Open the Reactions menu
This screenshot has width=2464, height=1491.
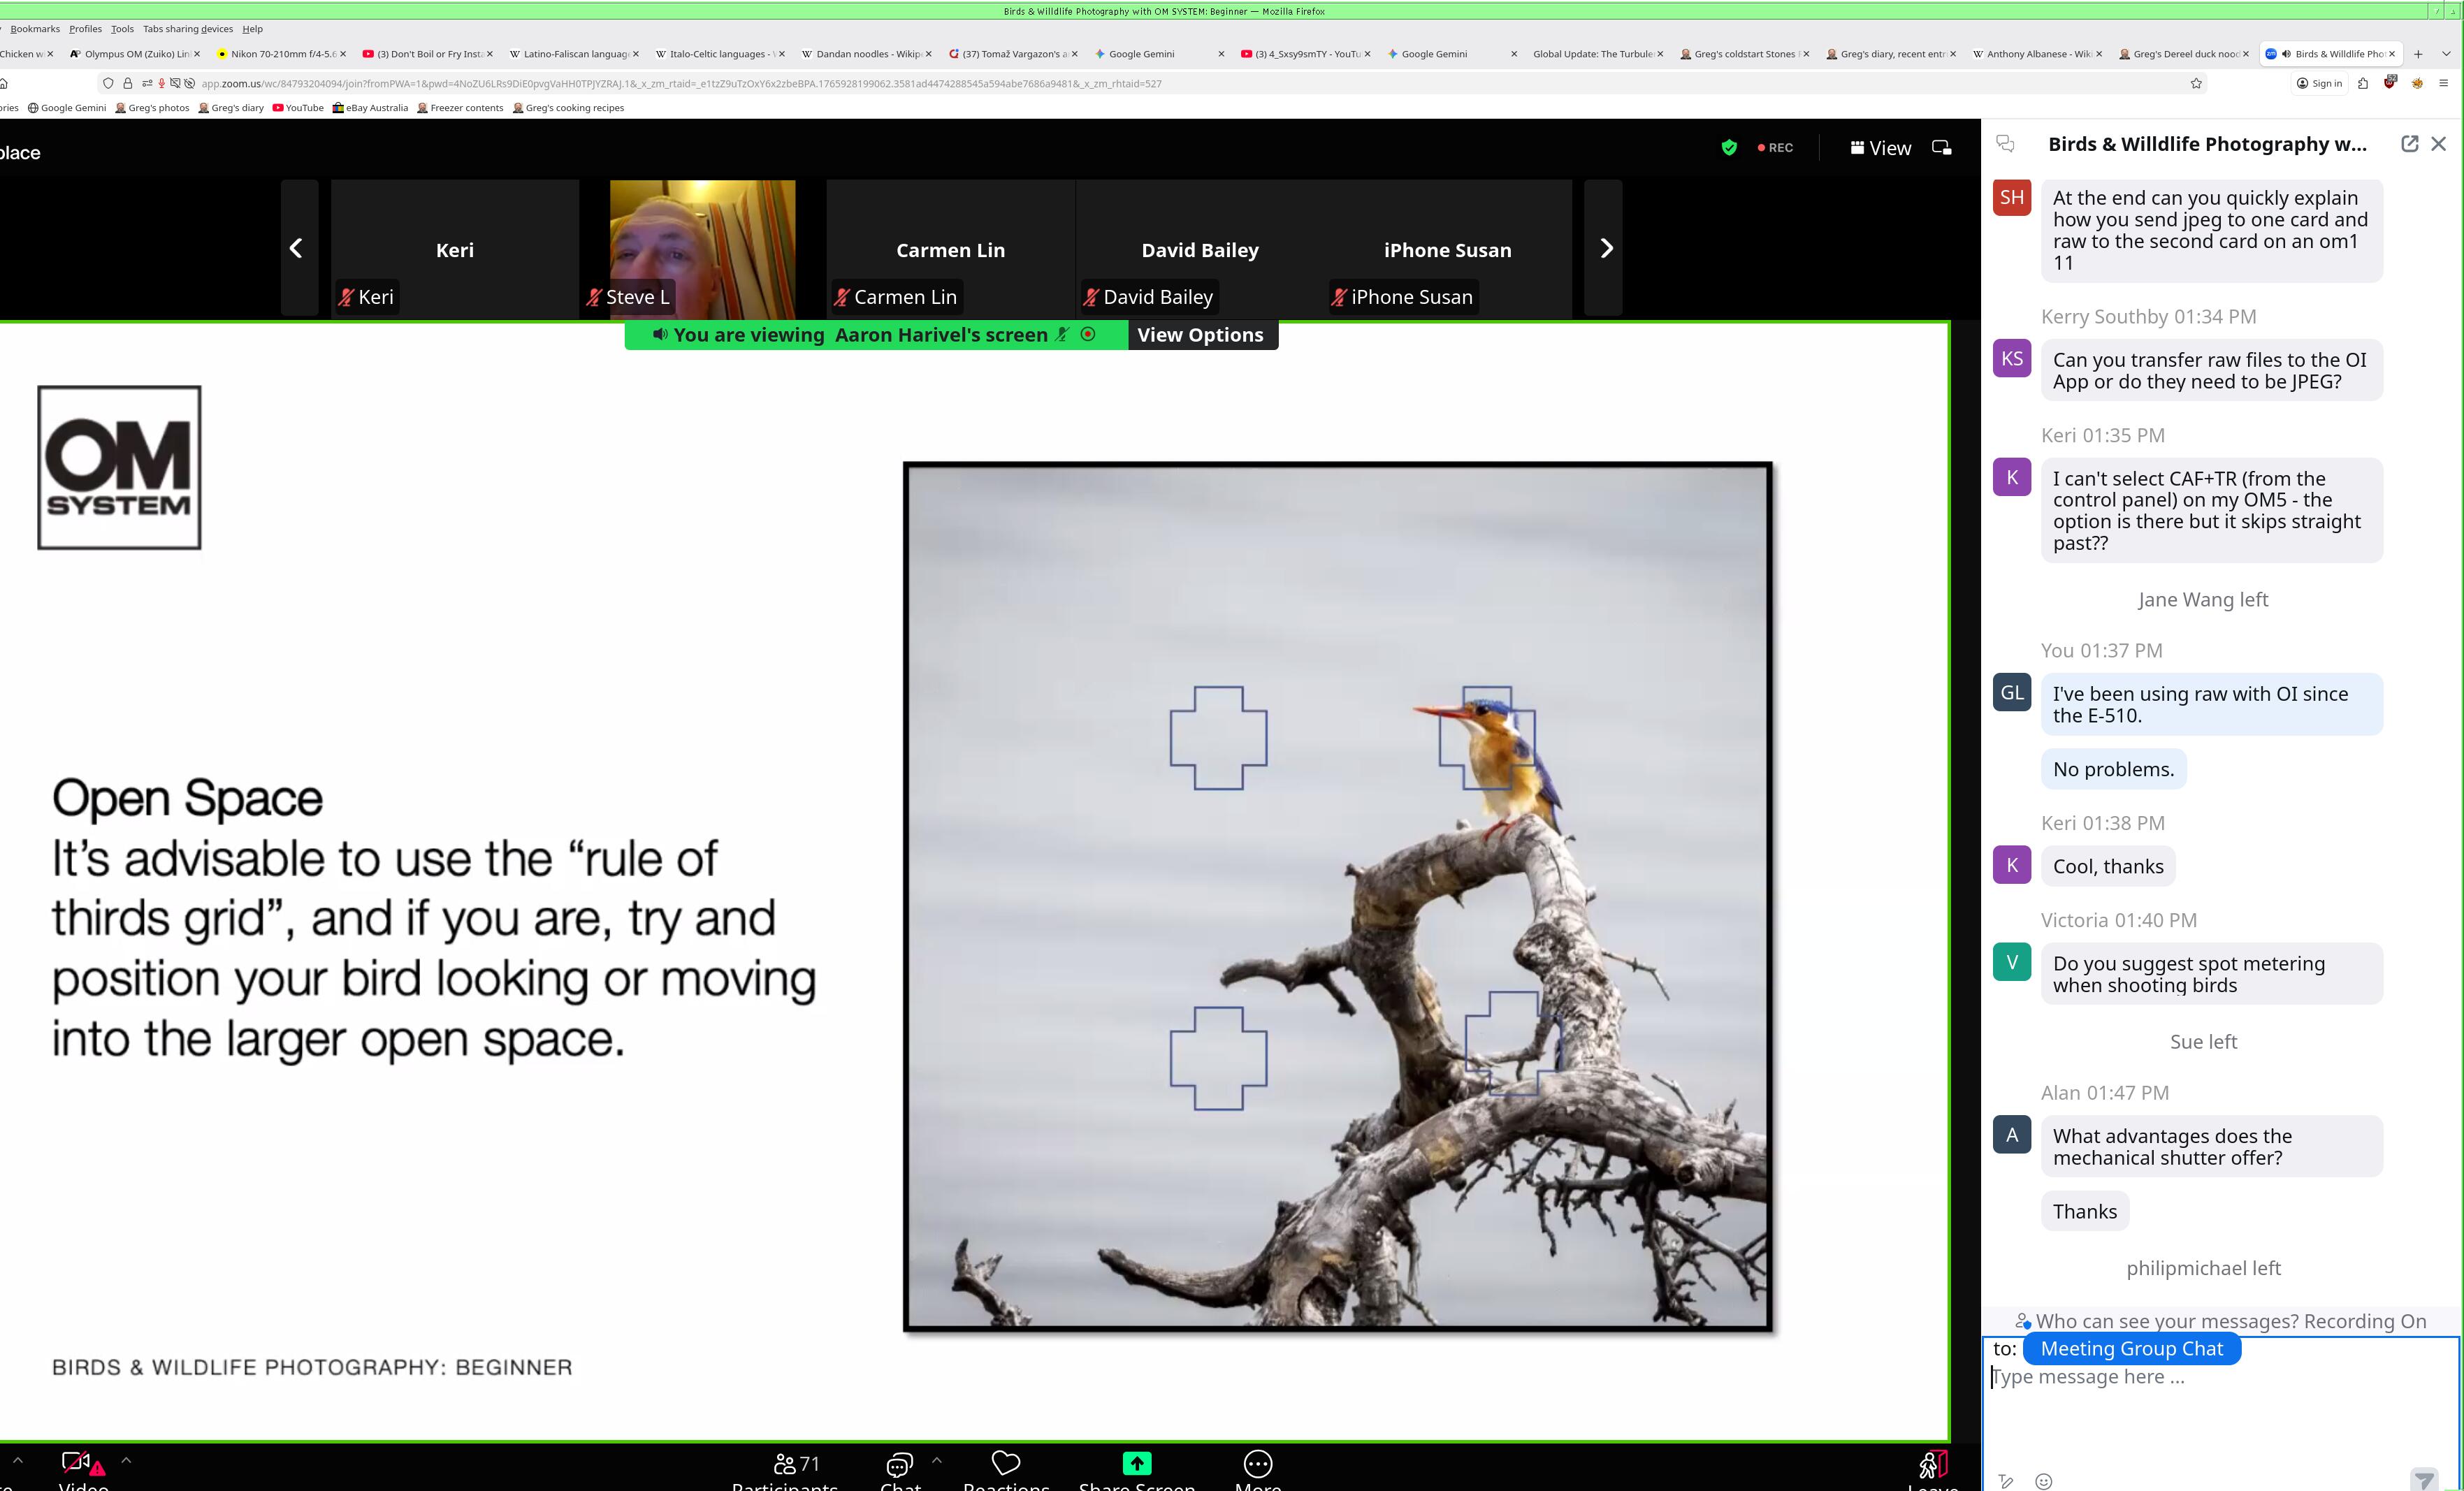pos(1005,1464)
